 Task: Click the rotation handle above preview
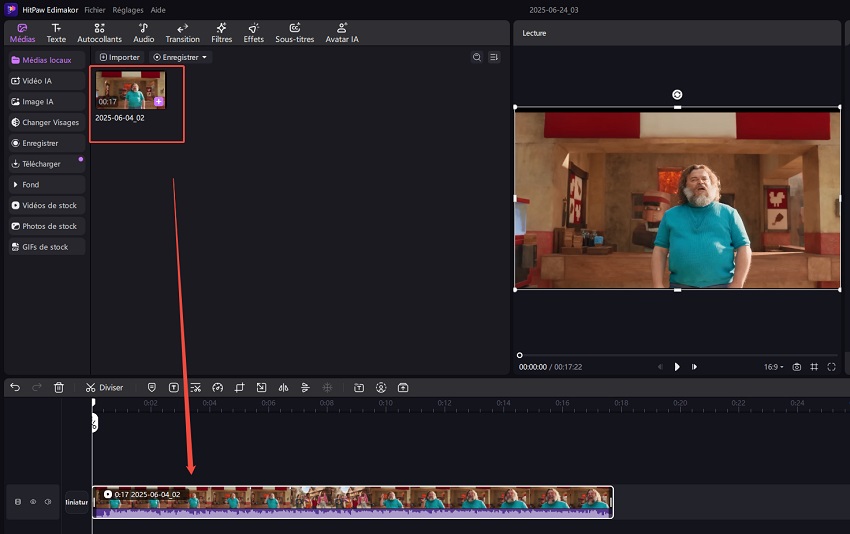click(677, 95)
